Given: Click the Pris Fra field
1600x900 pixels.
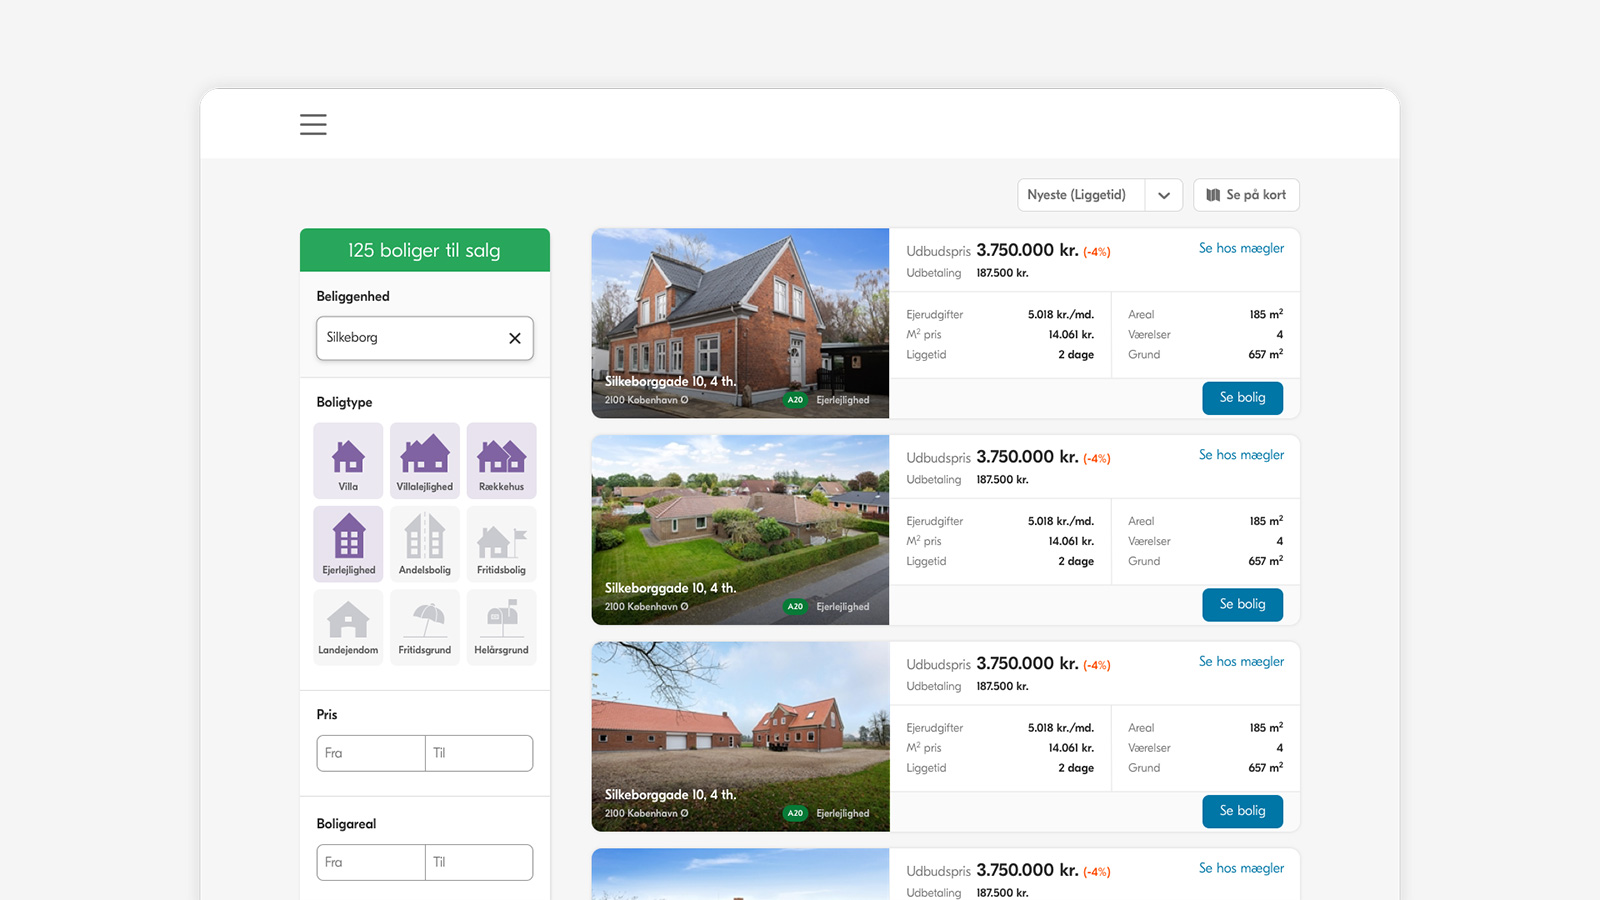Looking at the screenshot, I should point(371,753).
